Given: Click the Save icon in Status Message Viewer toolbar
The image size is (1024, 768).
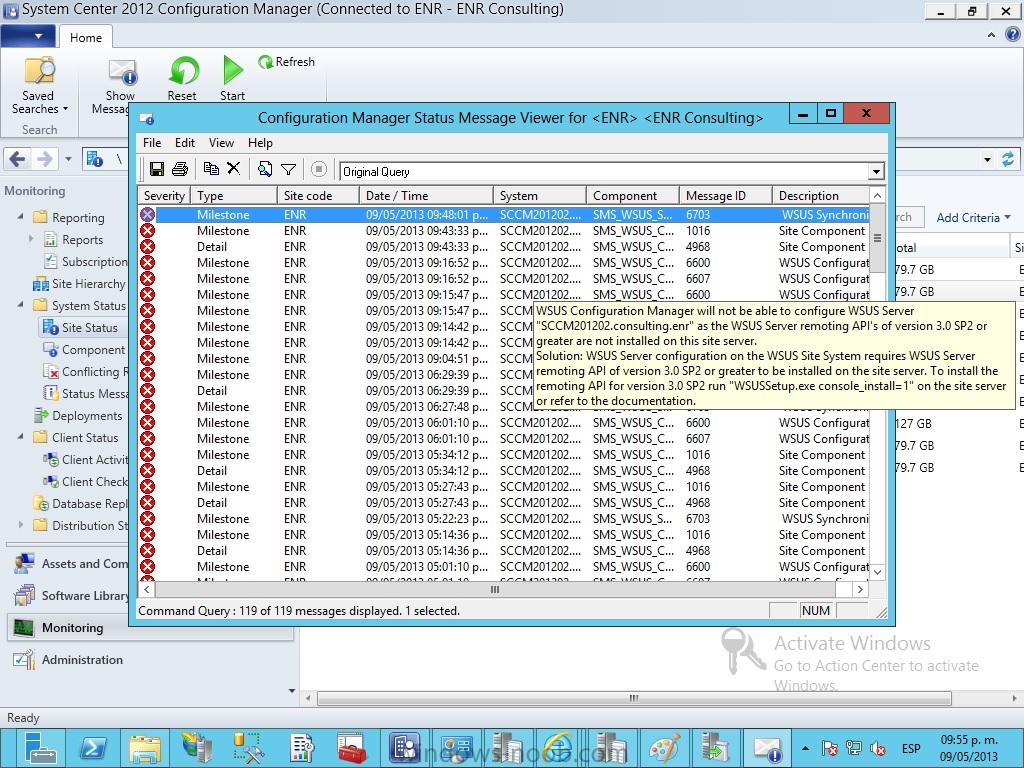Looking at the screenshot, I should pos(157,169).
